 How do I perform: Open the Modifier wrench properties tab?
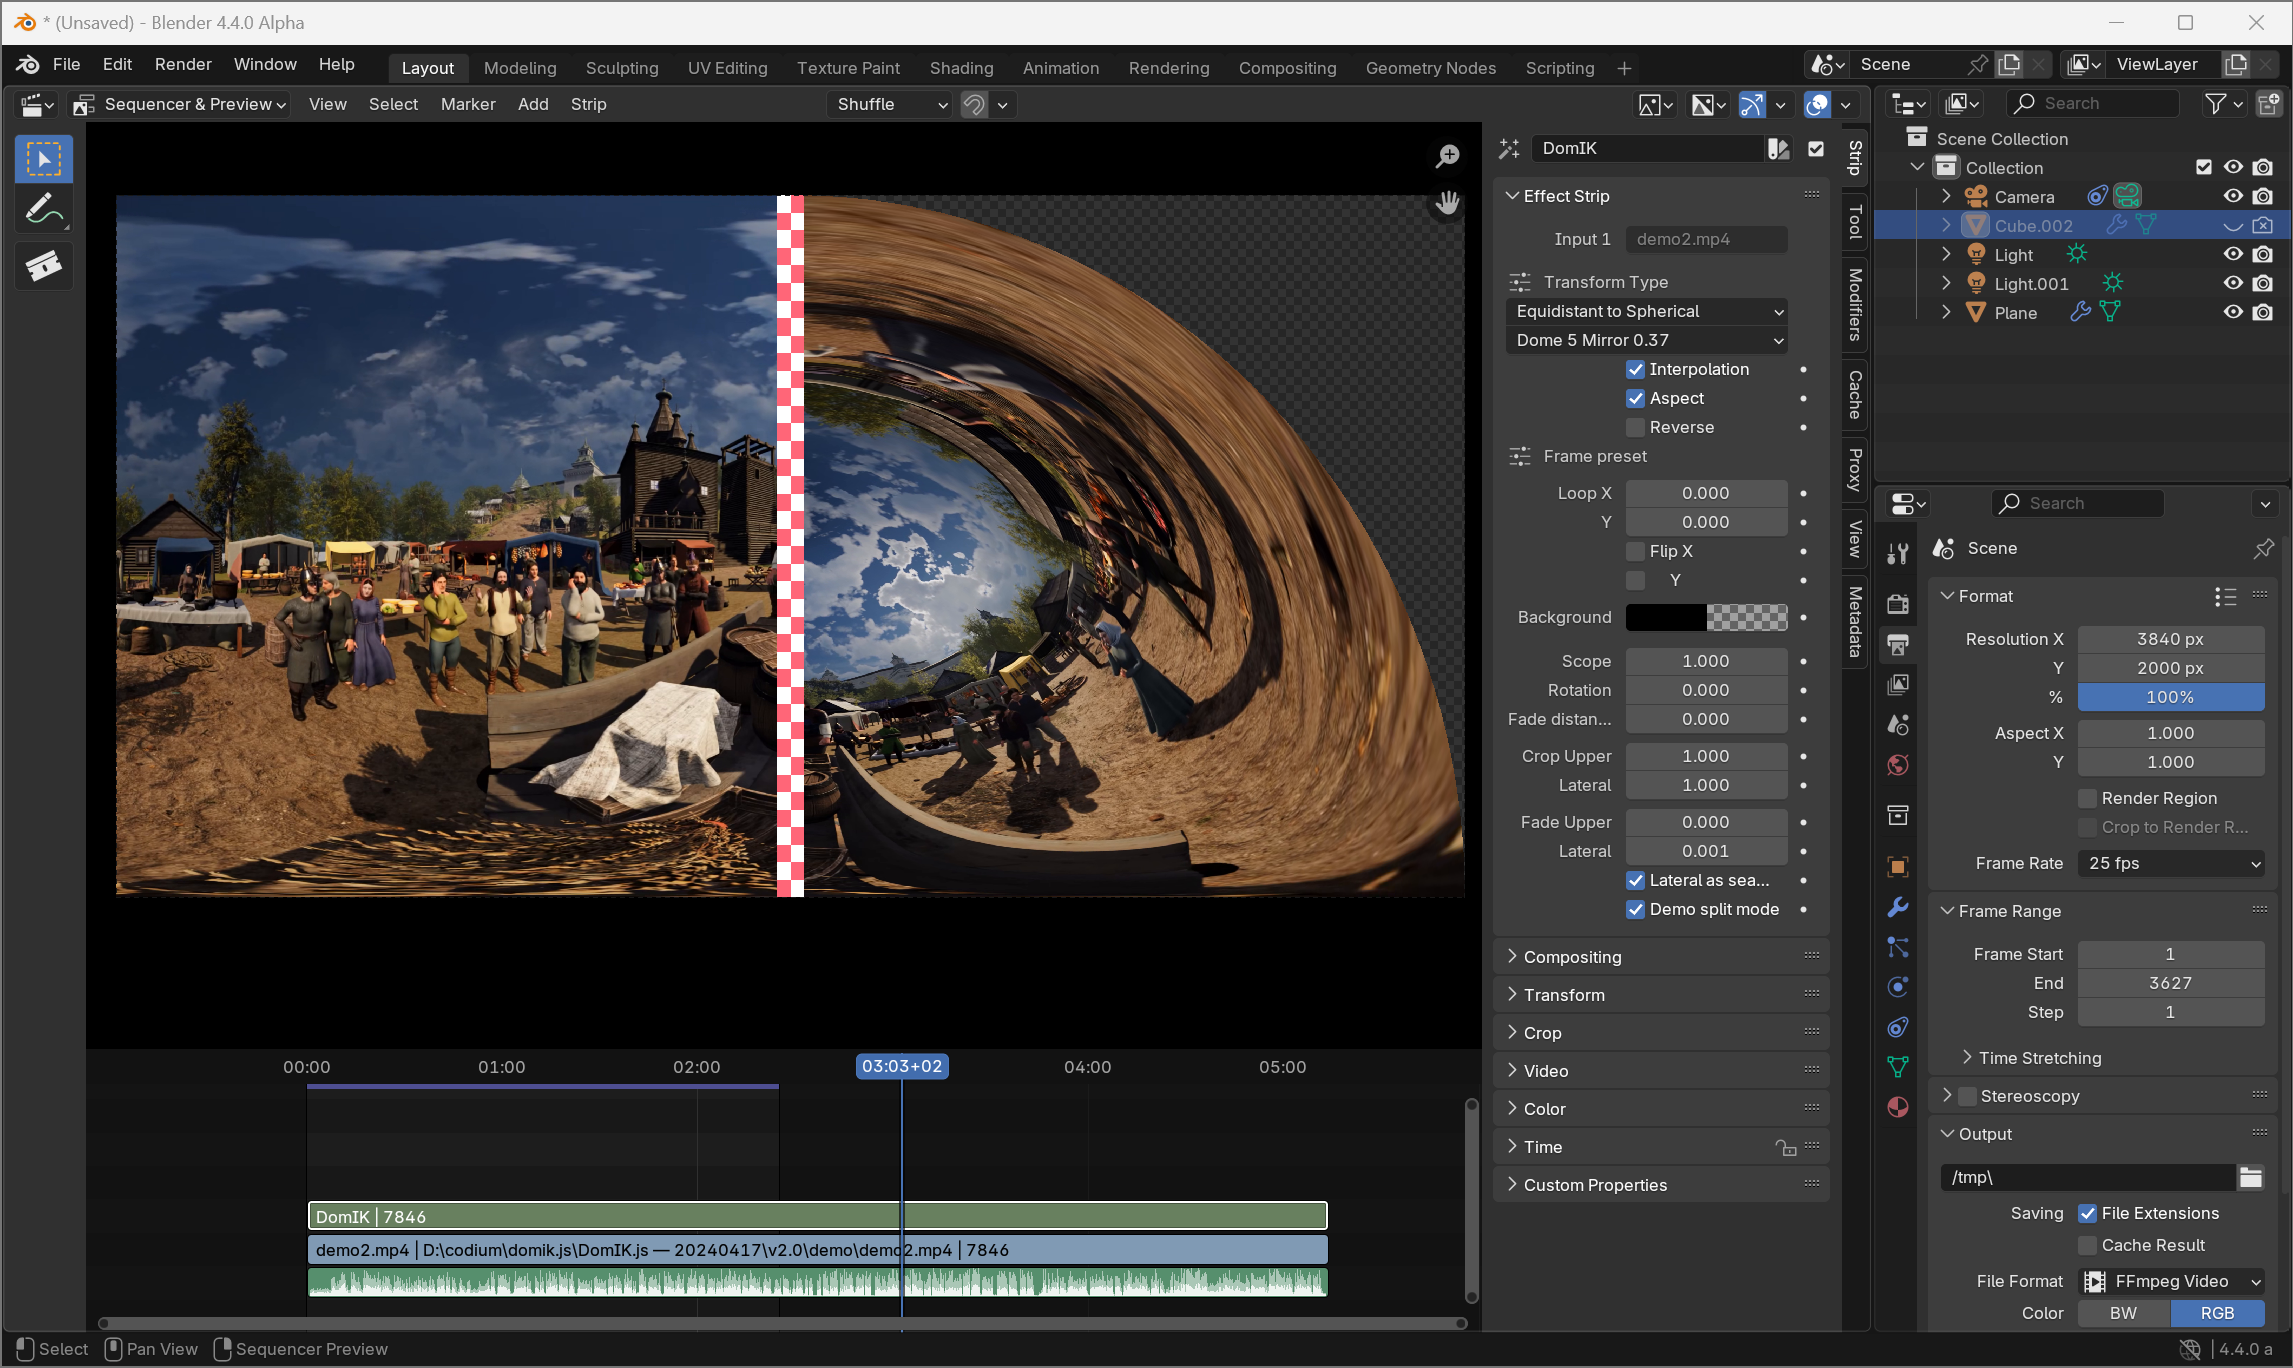point(1898,907)
